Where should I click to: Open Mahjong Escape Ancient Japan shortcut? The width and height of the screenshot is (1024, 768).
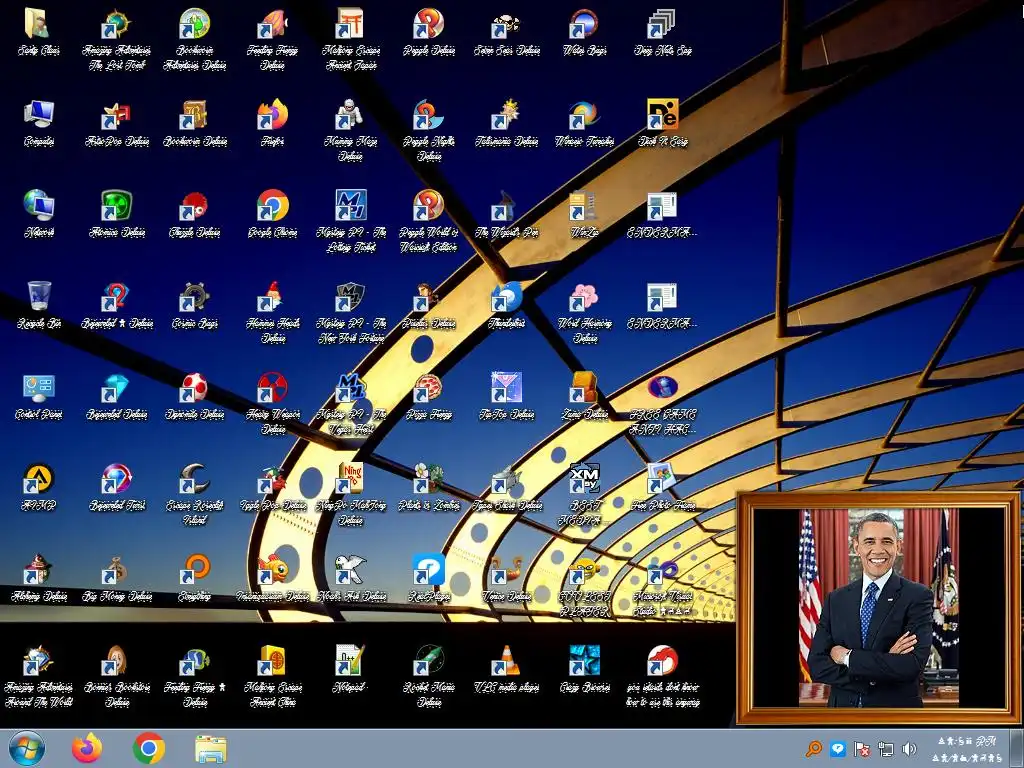[x=351, y=38]
